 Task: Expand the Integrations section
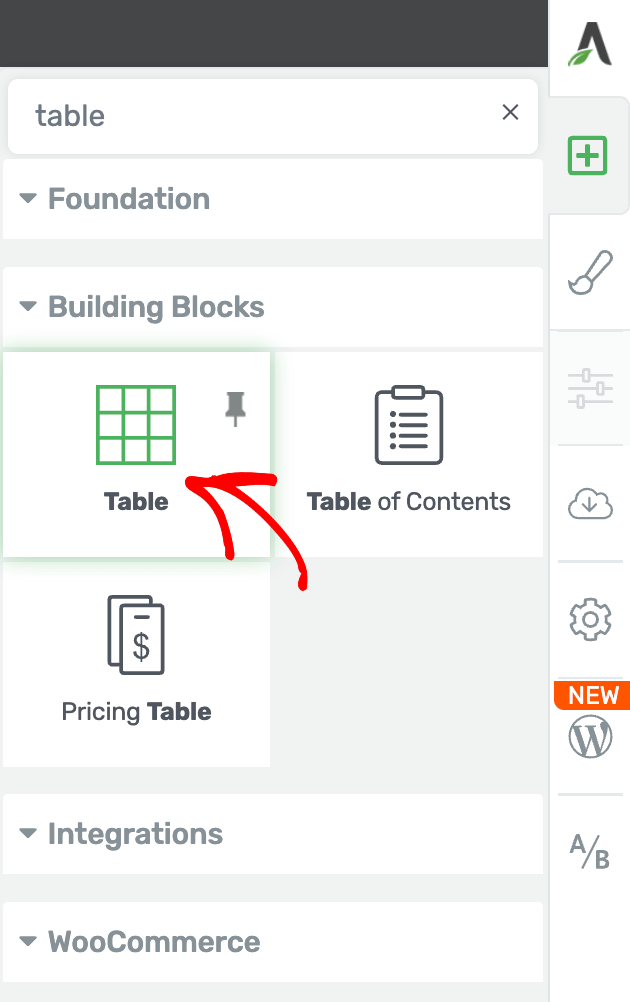point(28,833)
